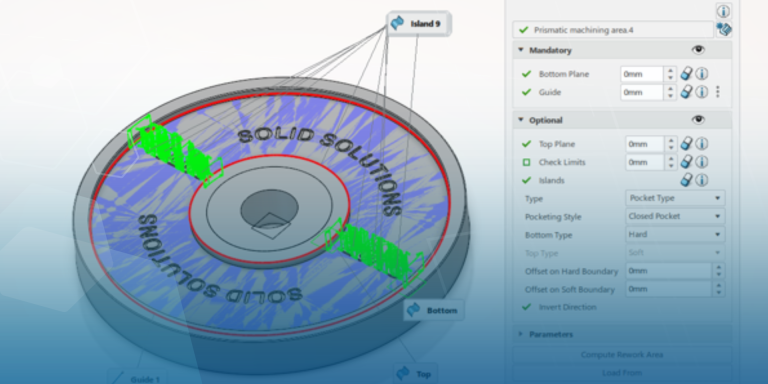Image resolution: width=768 pixels, height=384 pixels.
Task: Click the Bottom Plane 0mm field
Action: coord(642,74)
